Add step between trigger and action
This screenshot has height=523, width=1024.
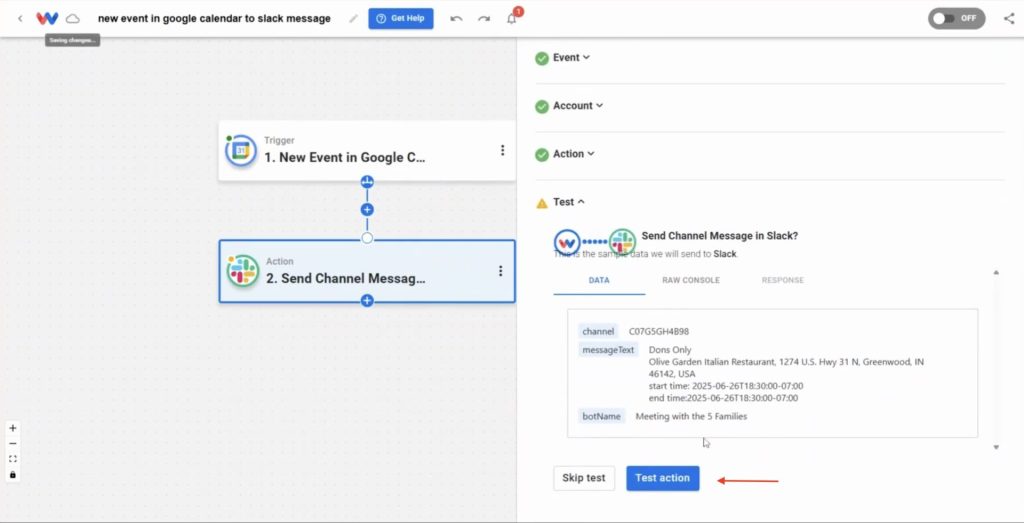pos(367,210)
